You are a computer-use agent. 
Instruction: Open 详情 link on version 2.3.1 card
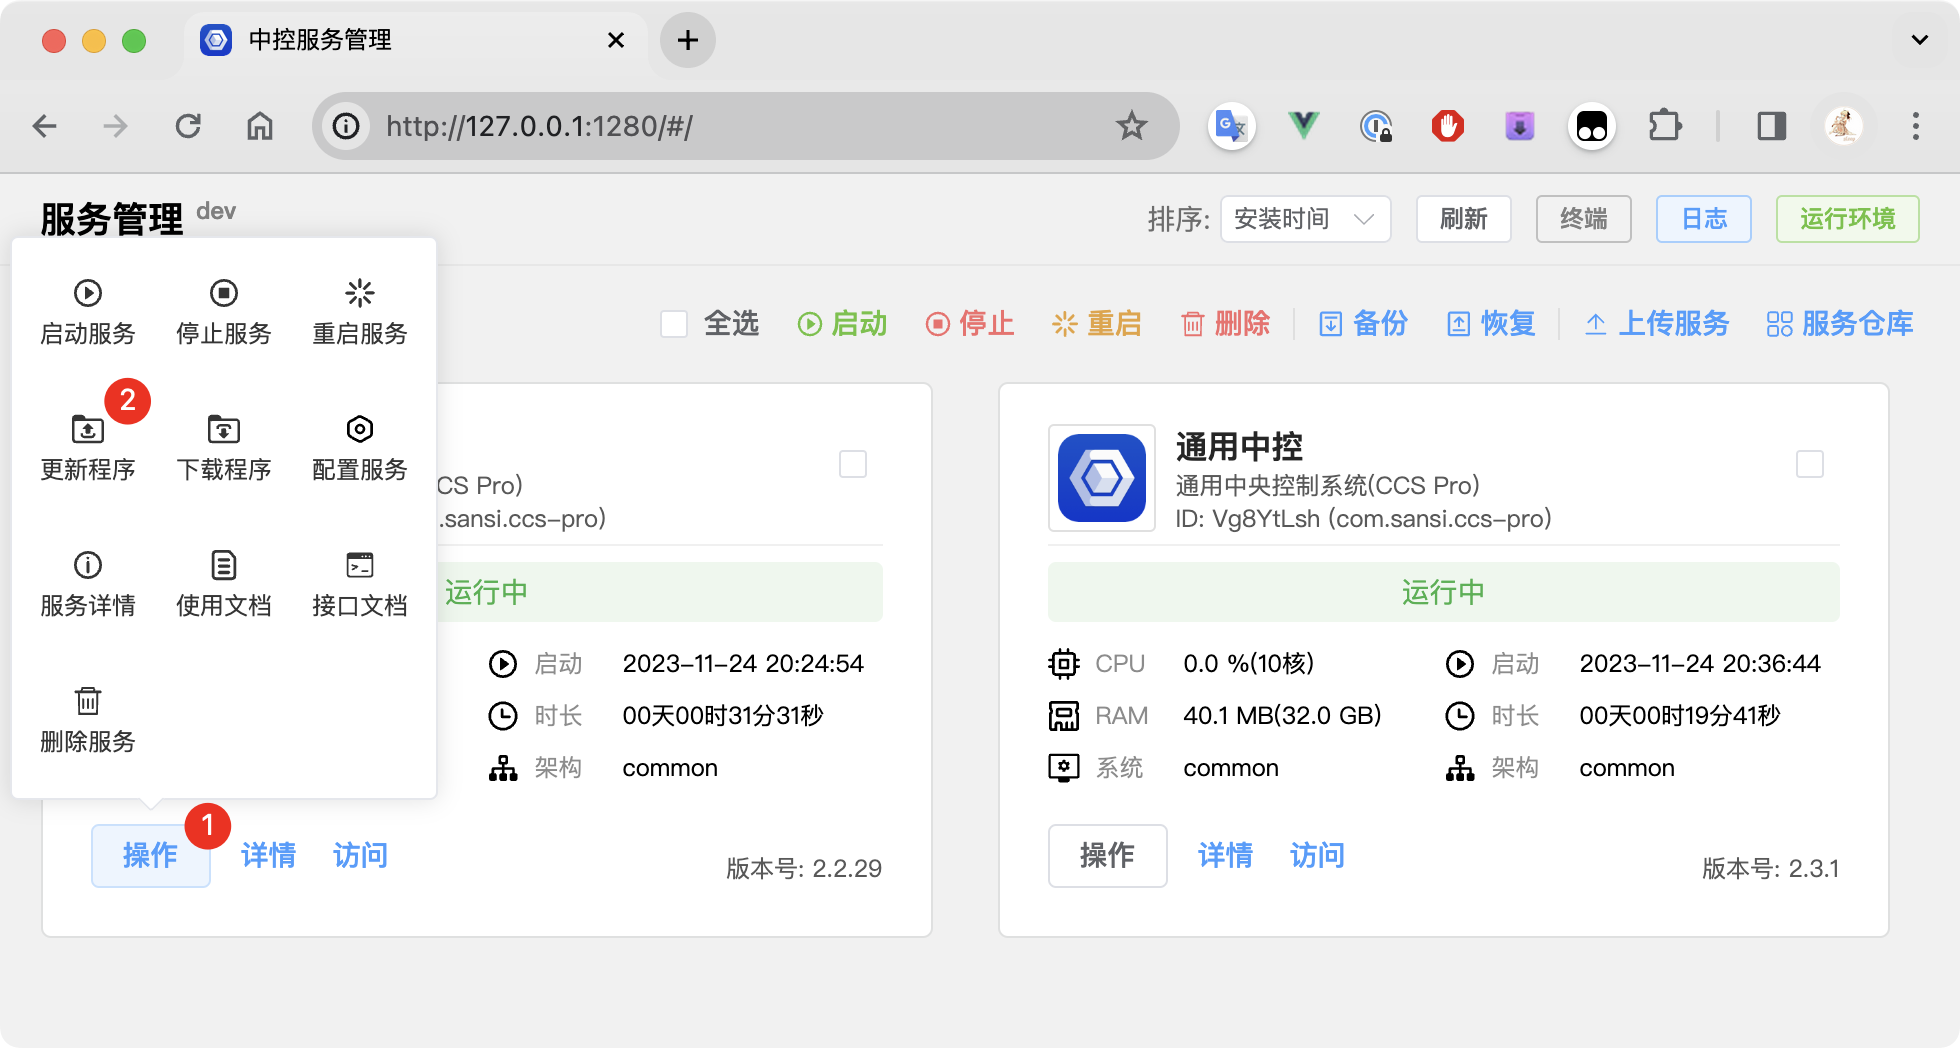click(1226, 856)
